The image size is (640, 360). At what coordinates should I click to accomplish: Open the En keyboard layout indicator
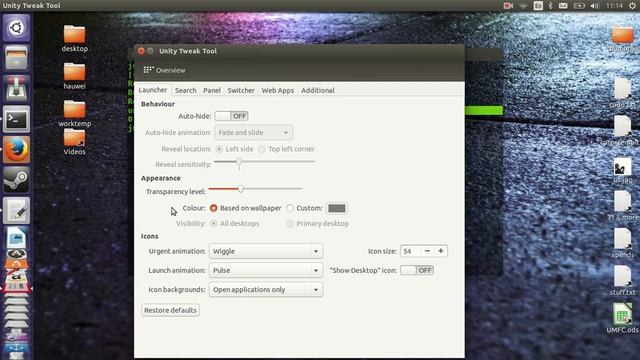tap(538, 6)
